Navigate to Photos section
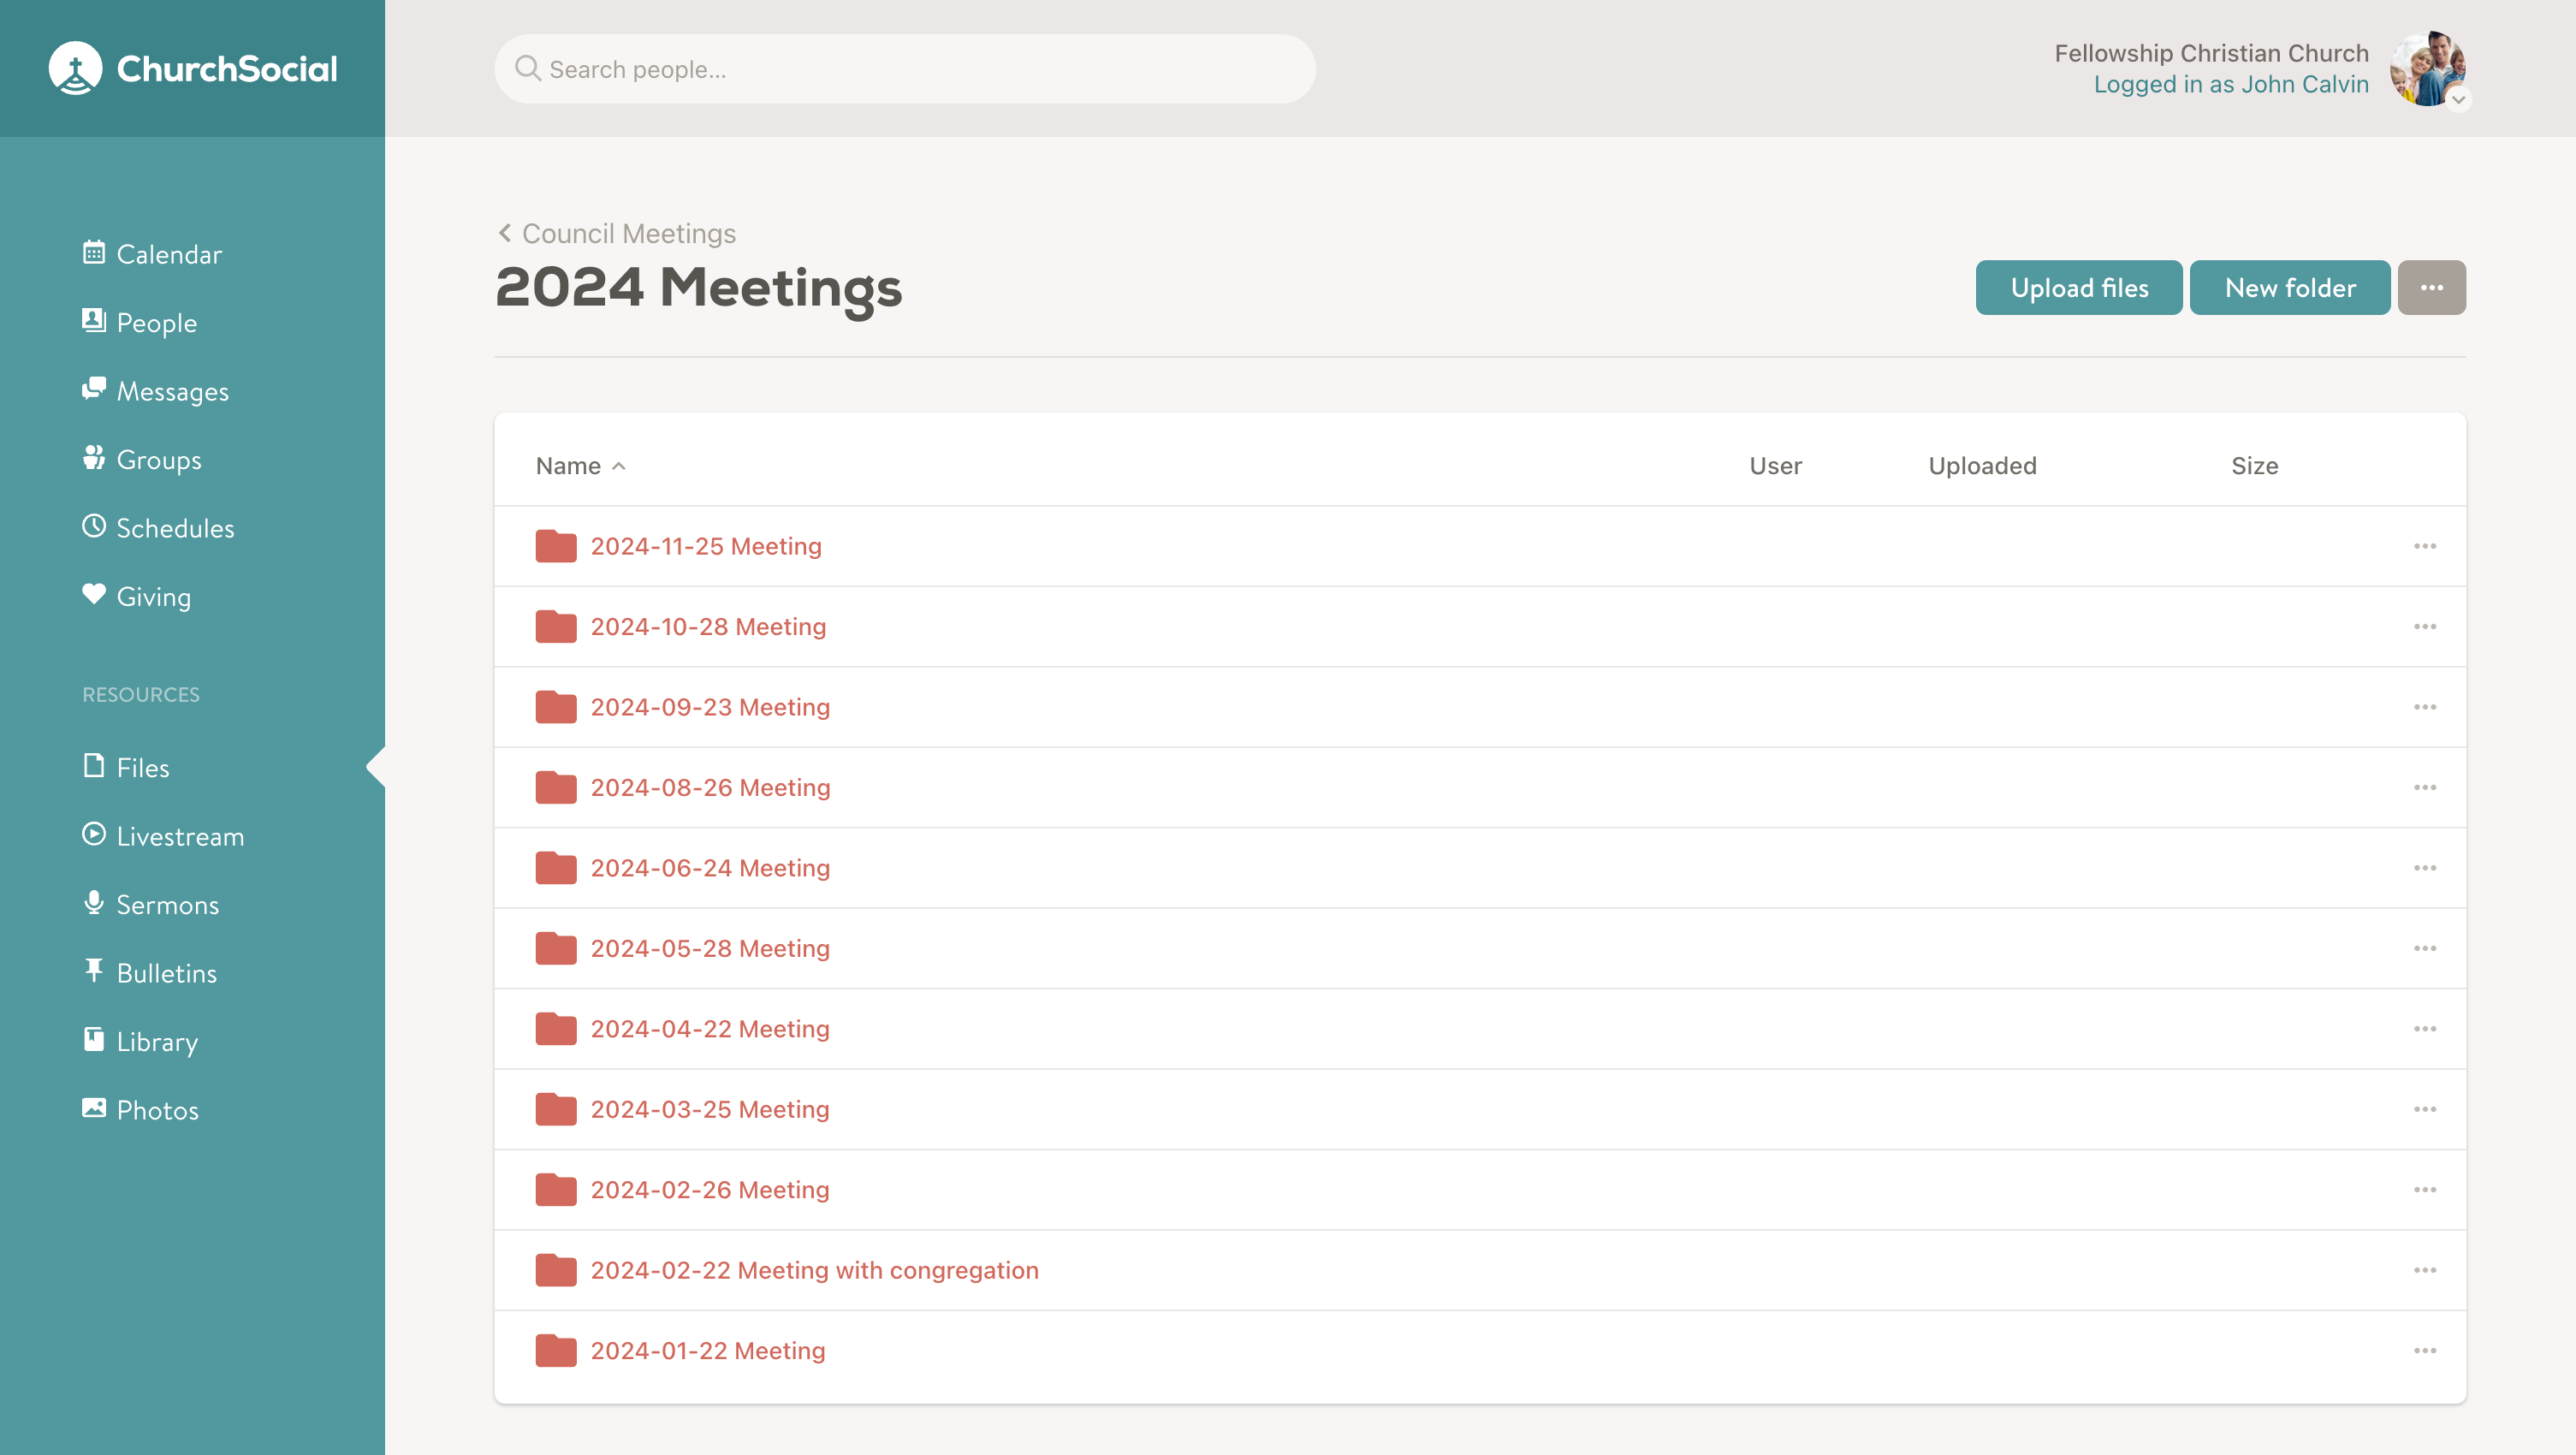 click(156, 1110)
